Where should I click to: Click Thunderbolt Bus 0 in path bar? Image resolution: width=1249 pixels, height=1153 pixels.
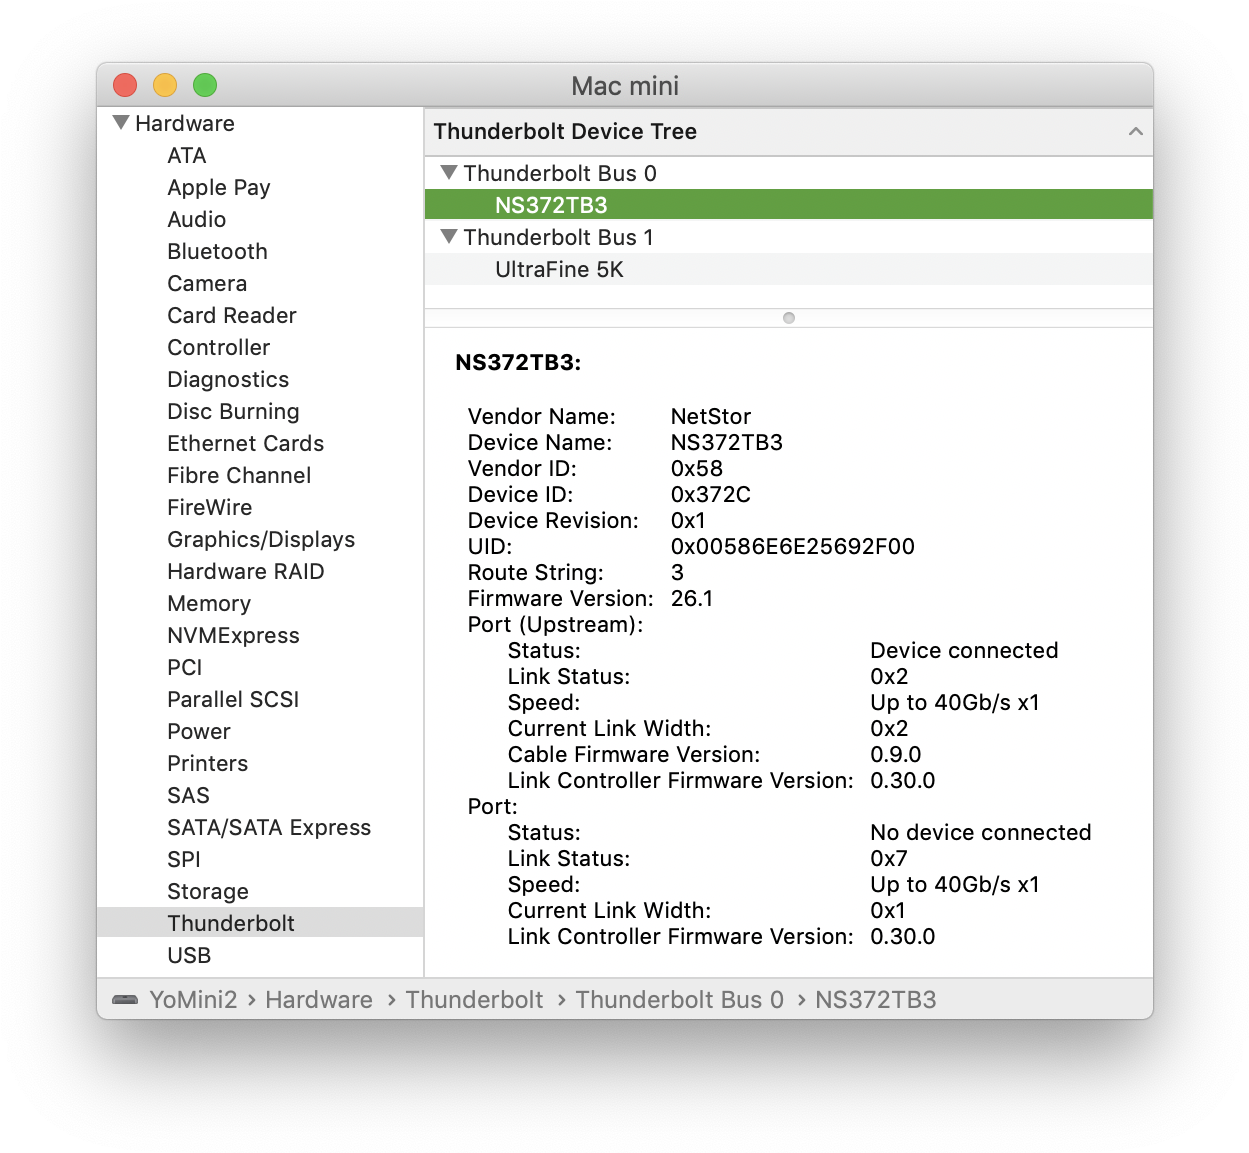tap(680, 999)
